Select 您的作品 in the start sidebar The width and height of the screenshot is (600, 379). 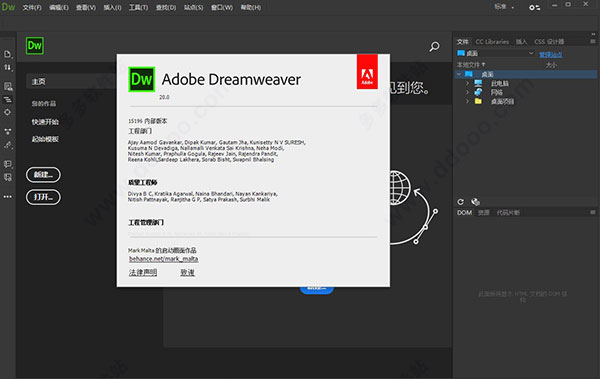(44, 103)
